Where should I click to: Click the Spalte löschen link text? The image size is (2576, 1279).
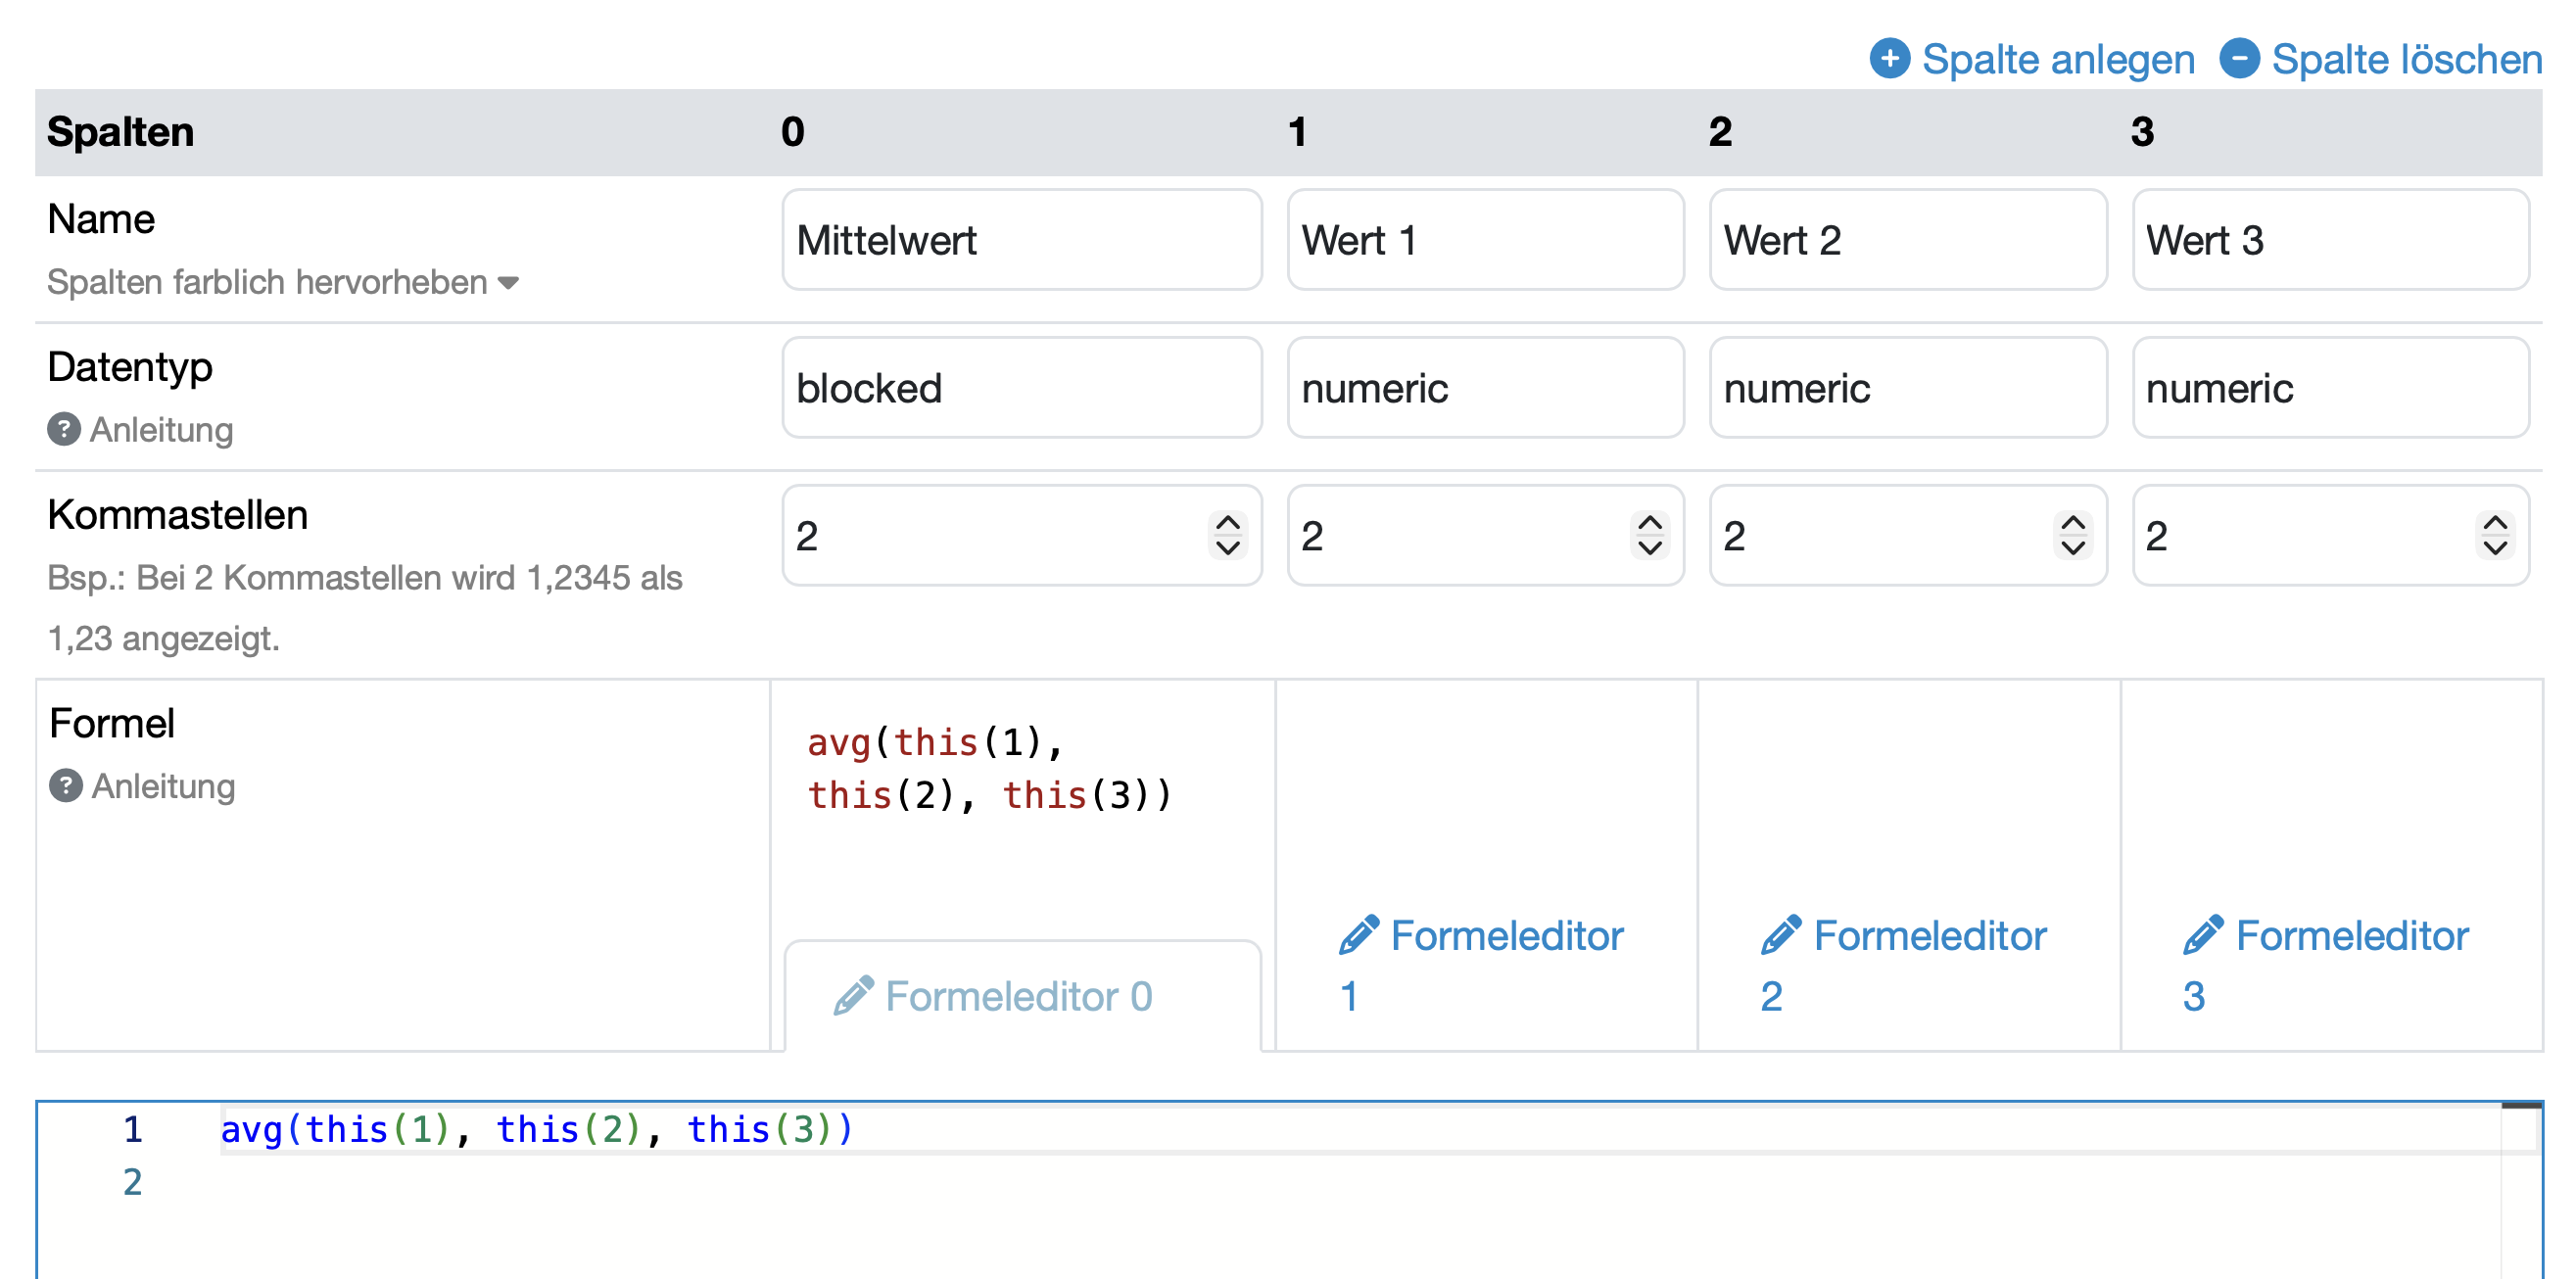tap(2406, 59)
